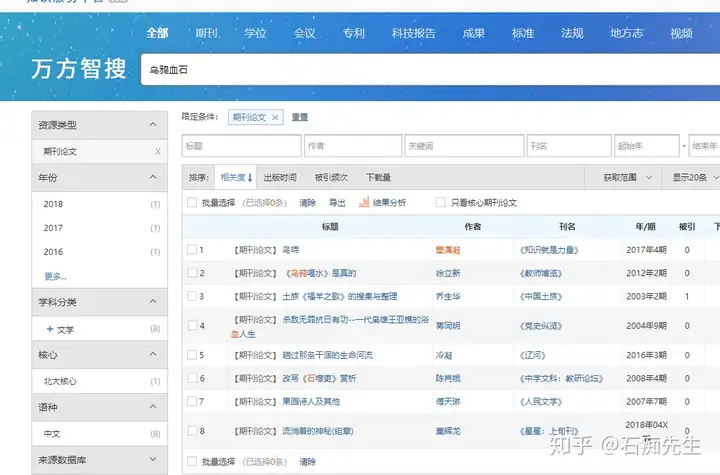Expand the 来源数据库 section
The height and width of the screenshot is (475, 720).
[x=153, y=459]
